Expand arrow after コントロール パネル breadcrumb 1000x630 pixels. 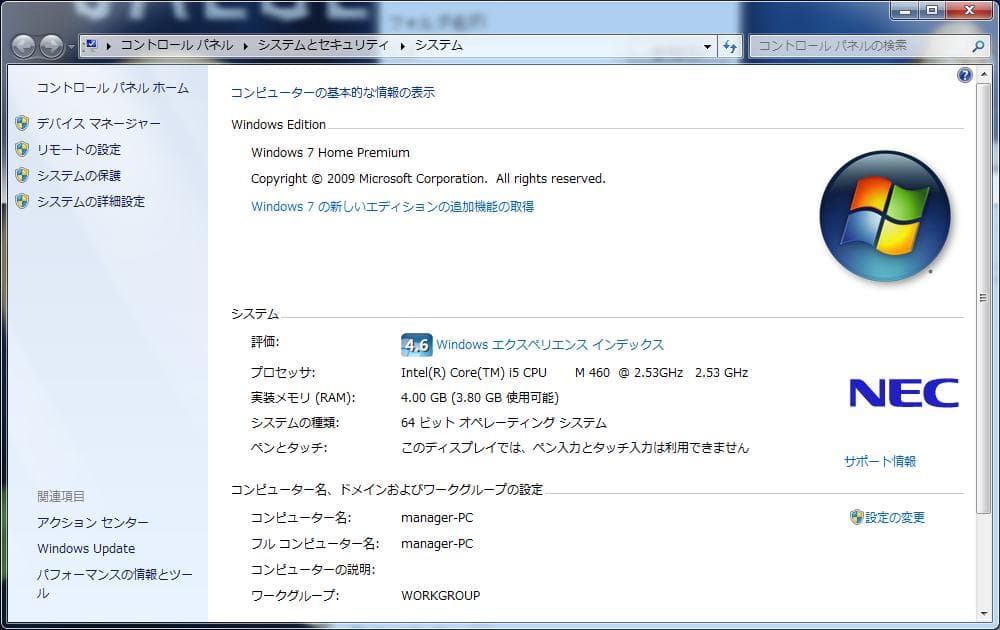tap(246, 46)
